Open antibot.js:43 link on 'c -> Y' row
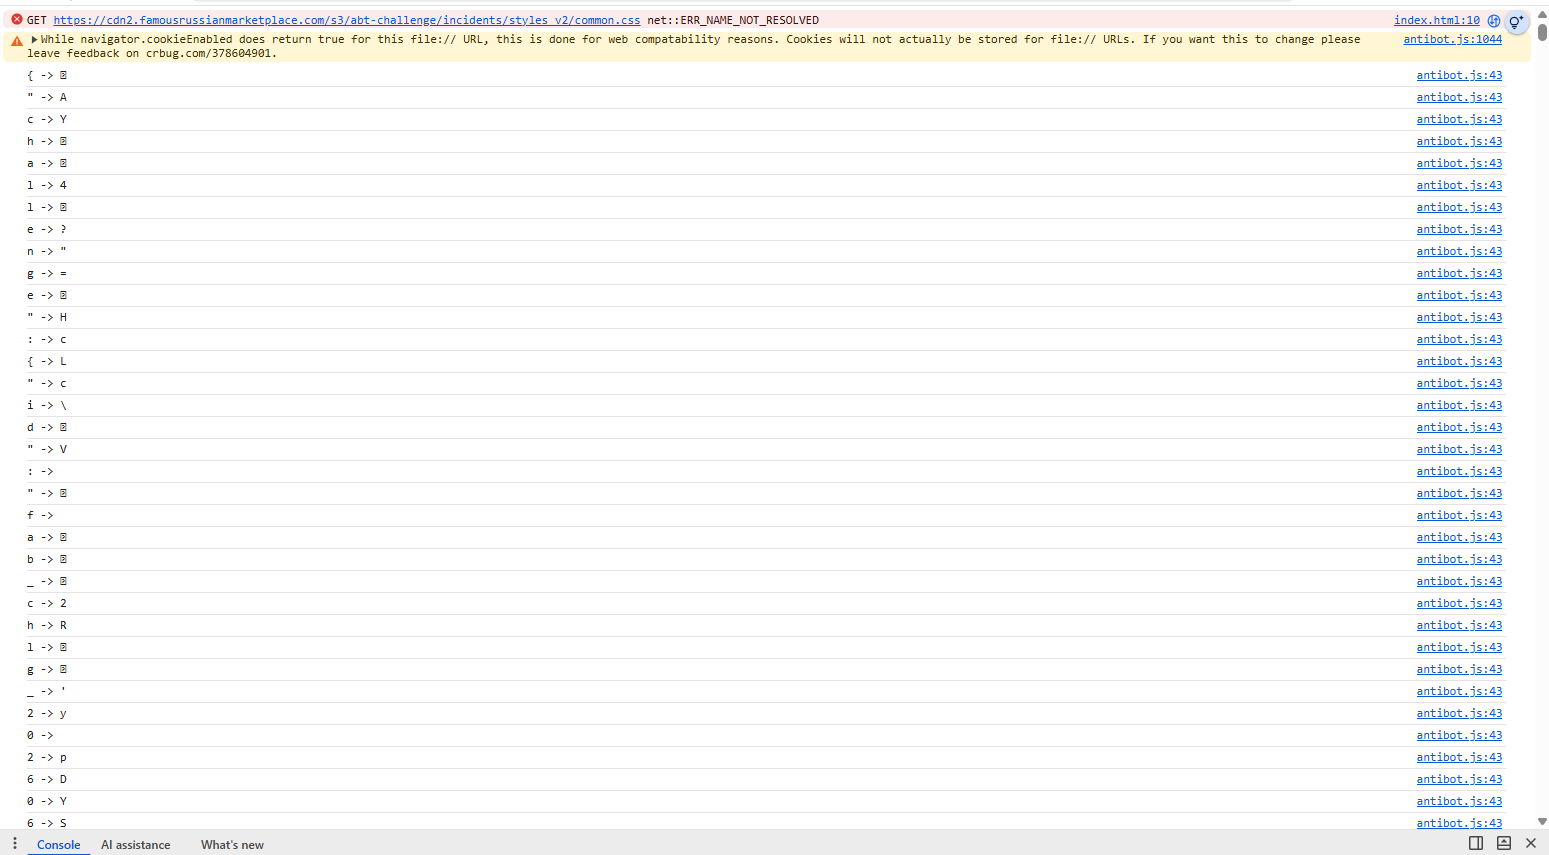1549x855 pixels. pos(1459,119)
